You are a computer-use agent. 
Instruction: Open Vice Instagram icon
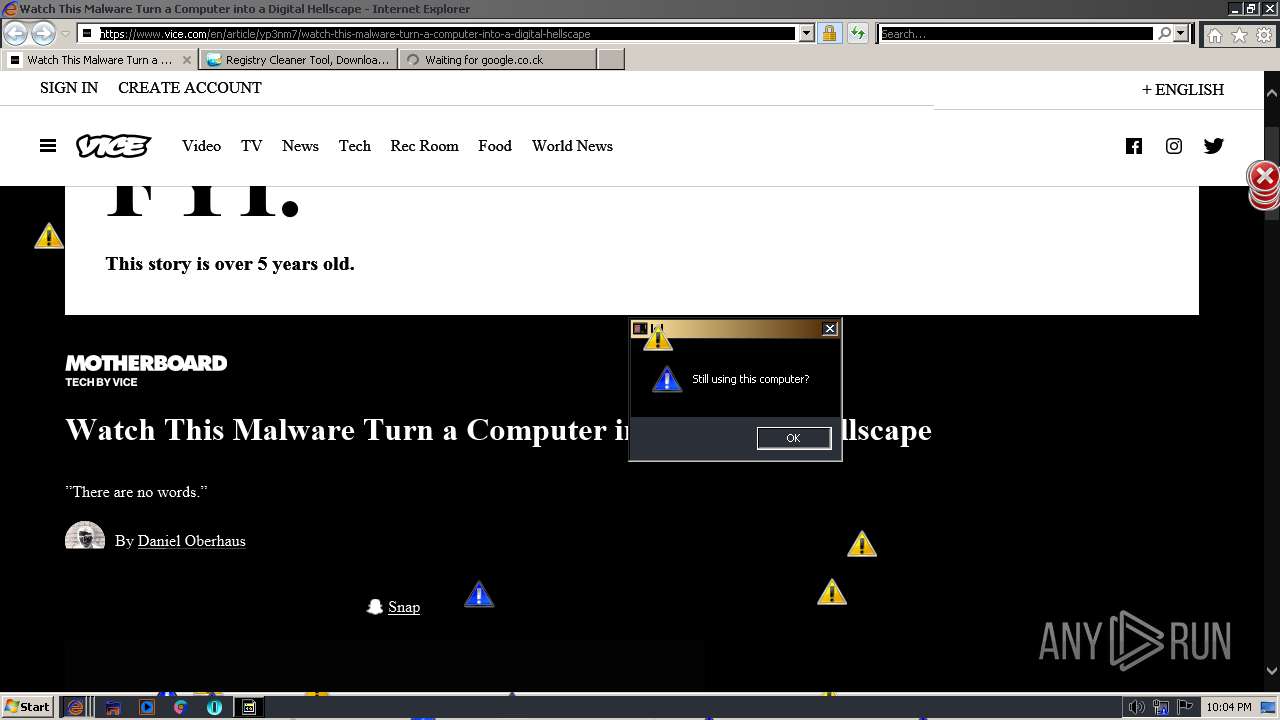tap(1174, 146)
